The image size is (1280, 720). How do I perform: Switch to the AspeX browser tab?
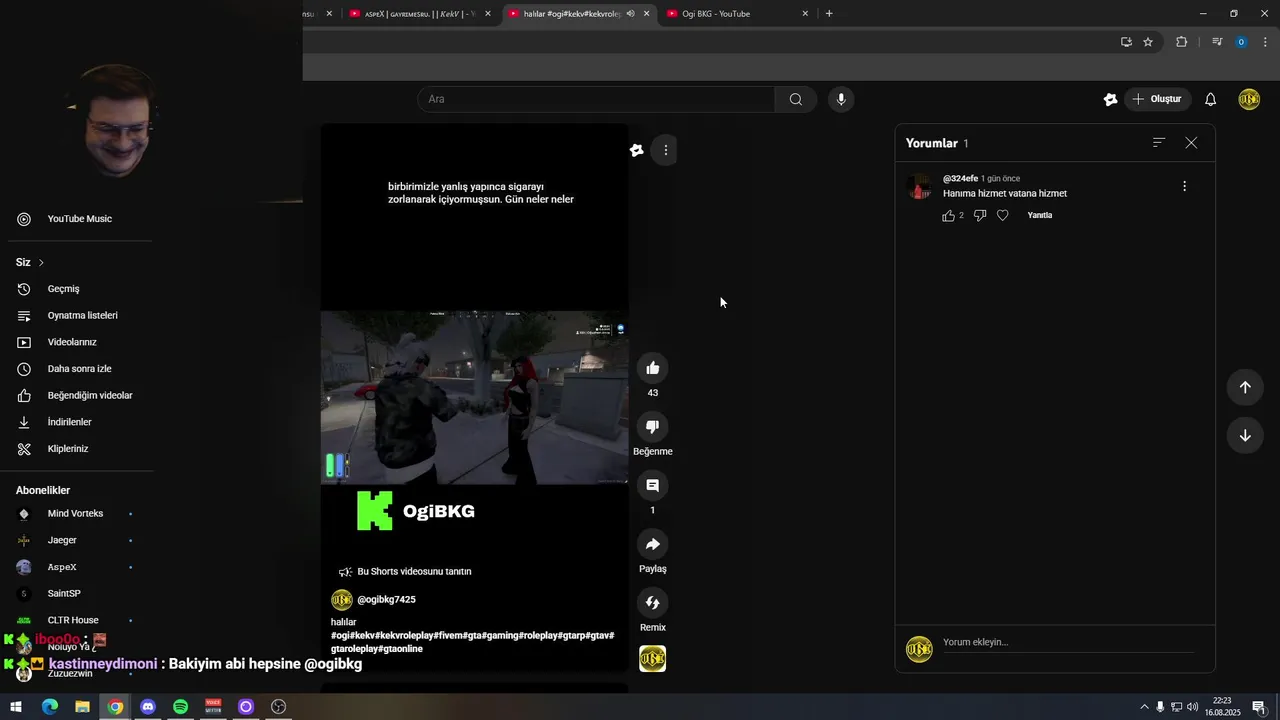coord(418,14)
